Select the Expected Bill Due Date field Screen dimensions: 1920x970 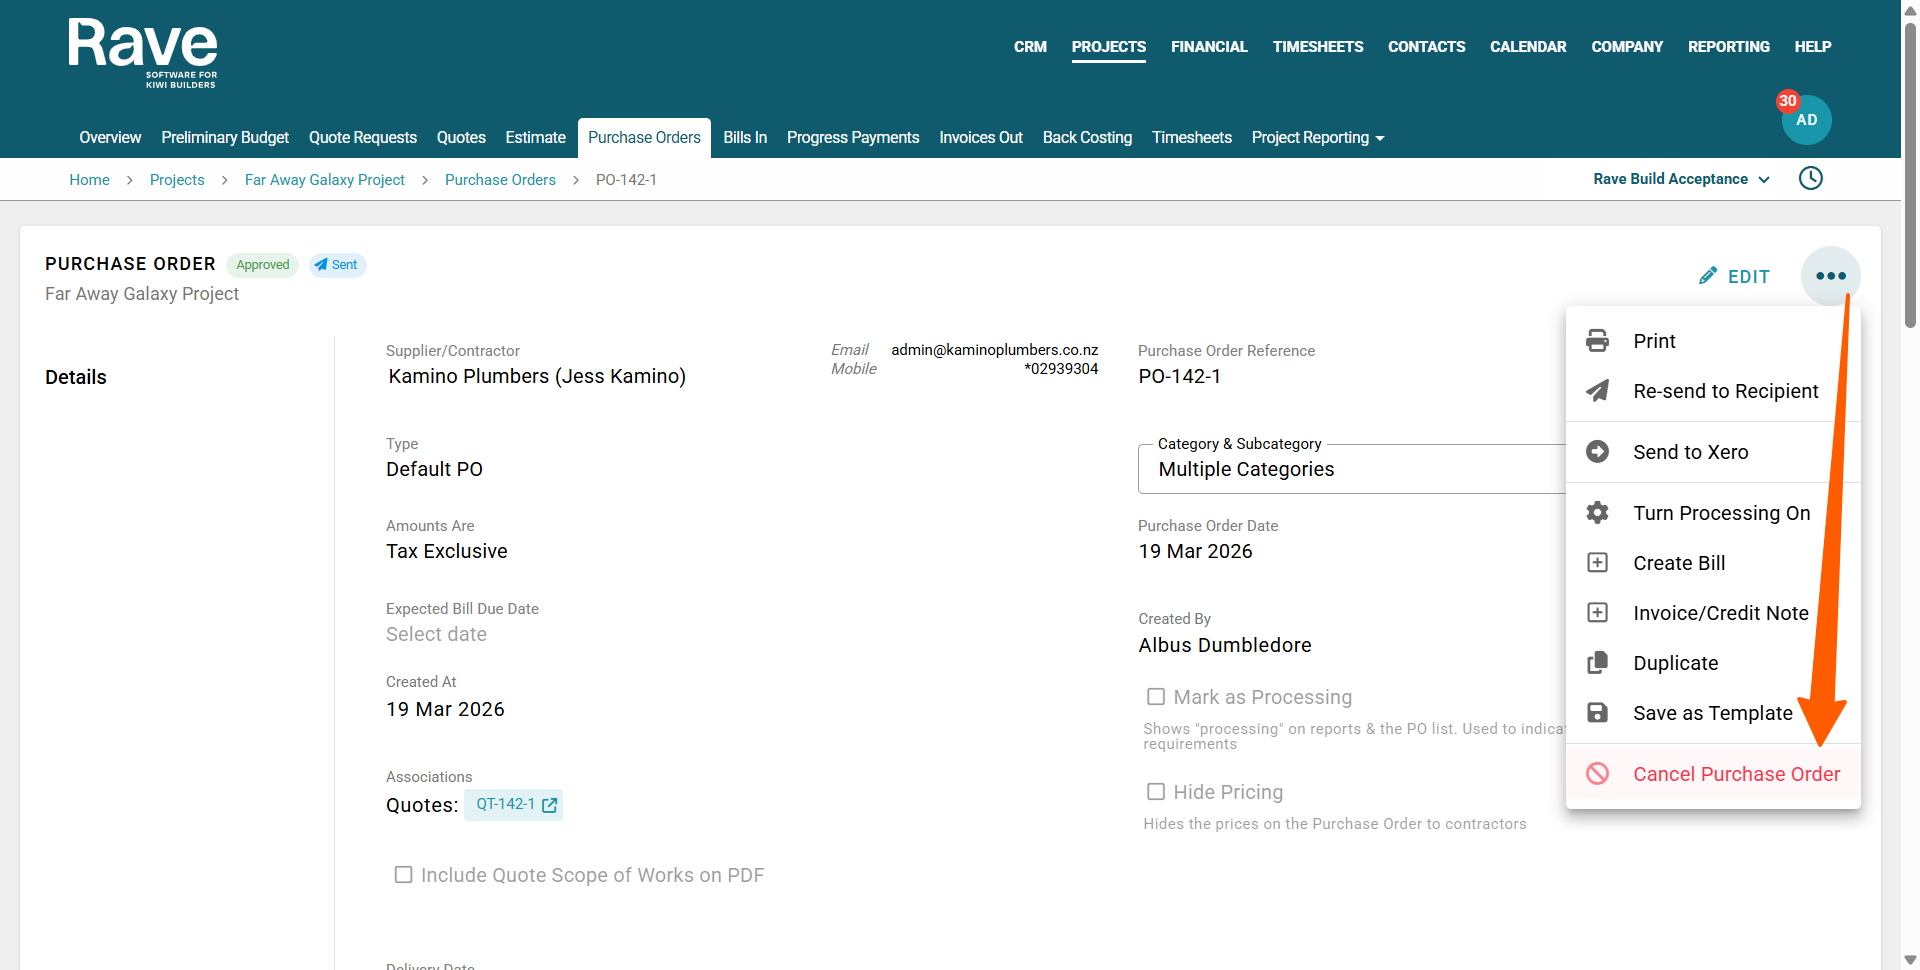[x=437, y=634]
